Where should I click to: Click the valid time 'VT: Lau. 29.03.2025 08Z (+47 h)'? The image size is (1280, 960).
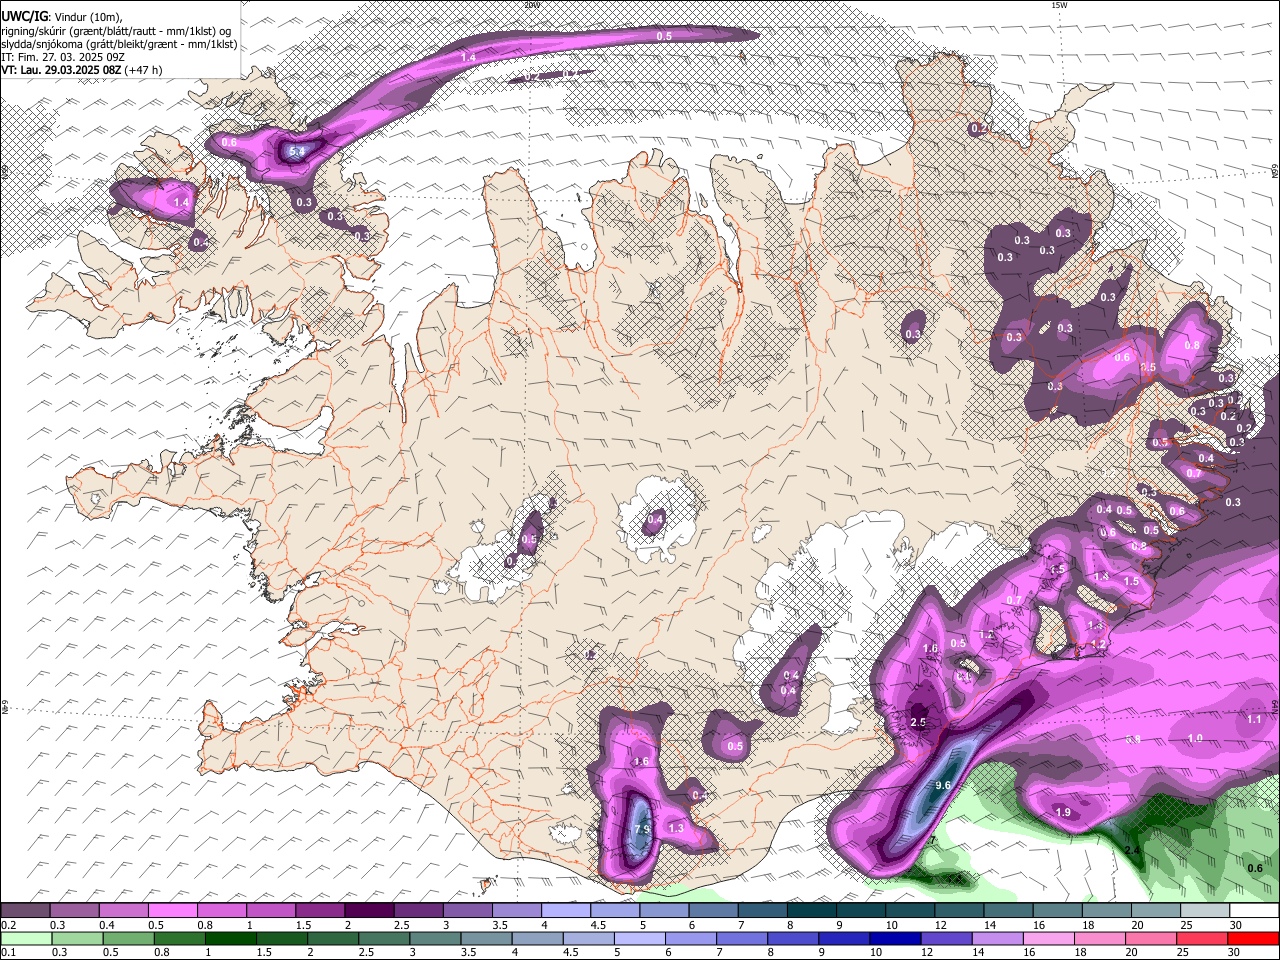pyautogui.click(x=82, y=70)
